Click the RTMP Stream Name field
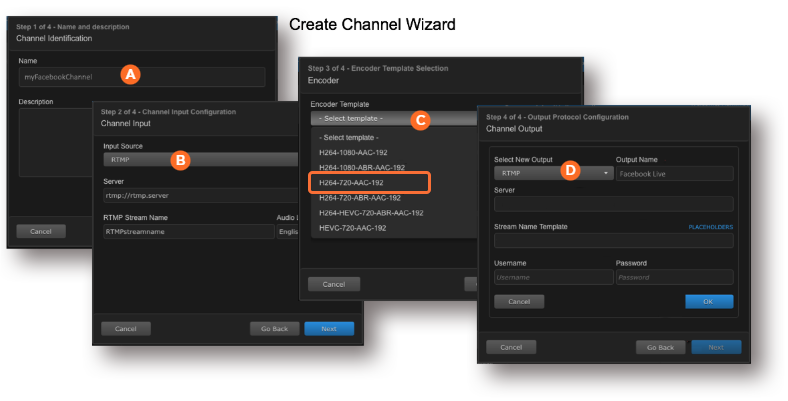 pos(188,231)
